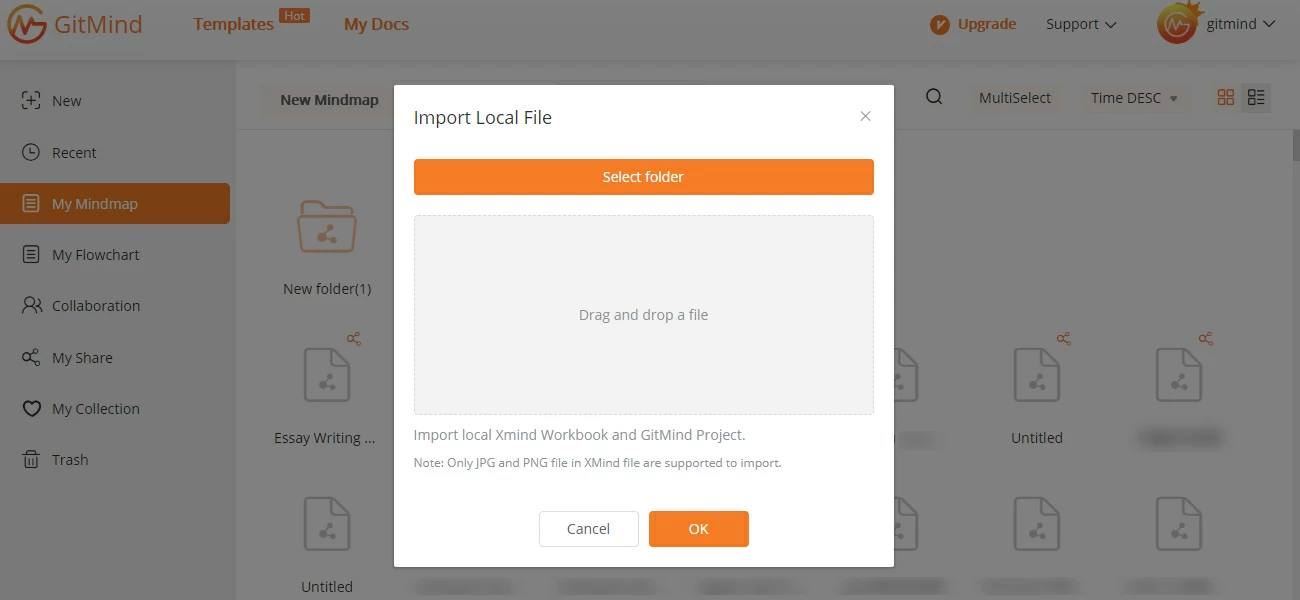This screenshot has width=1300, height=600.
Task: Close the Import Local File dialog
Action: point(866,116)
